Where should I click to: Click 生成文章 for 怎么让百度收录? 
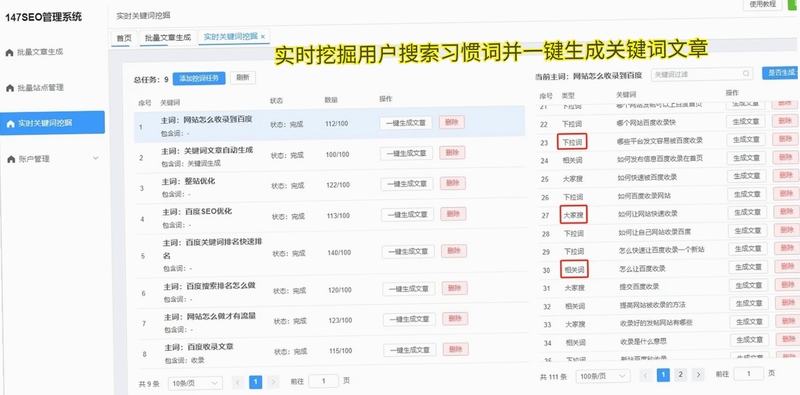tap(748, 267)
